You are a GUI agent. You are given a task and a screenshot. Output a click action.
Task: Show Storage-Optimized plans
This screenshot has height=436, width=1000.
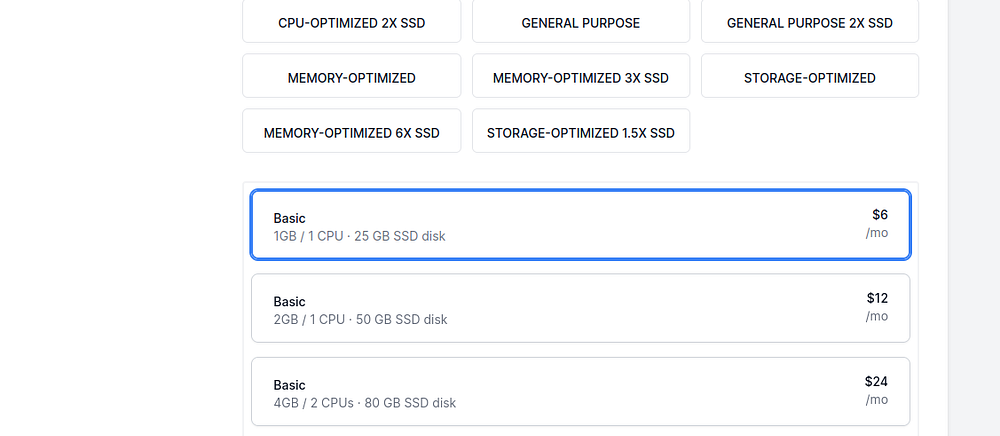click(x=809, y=77)
